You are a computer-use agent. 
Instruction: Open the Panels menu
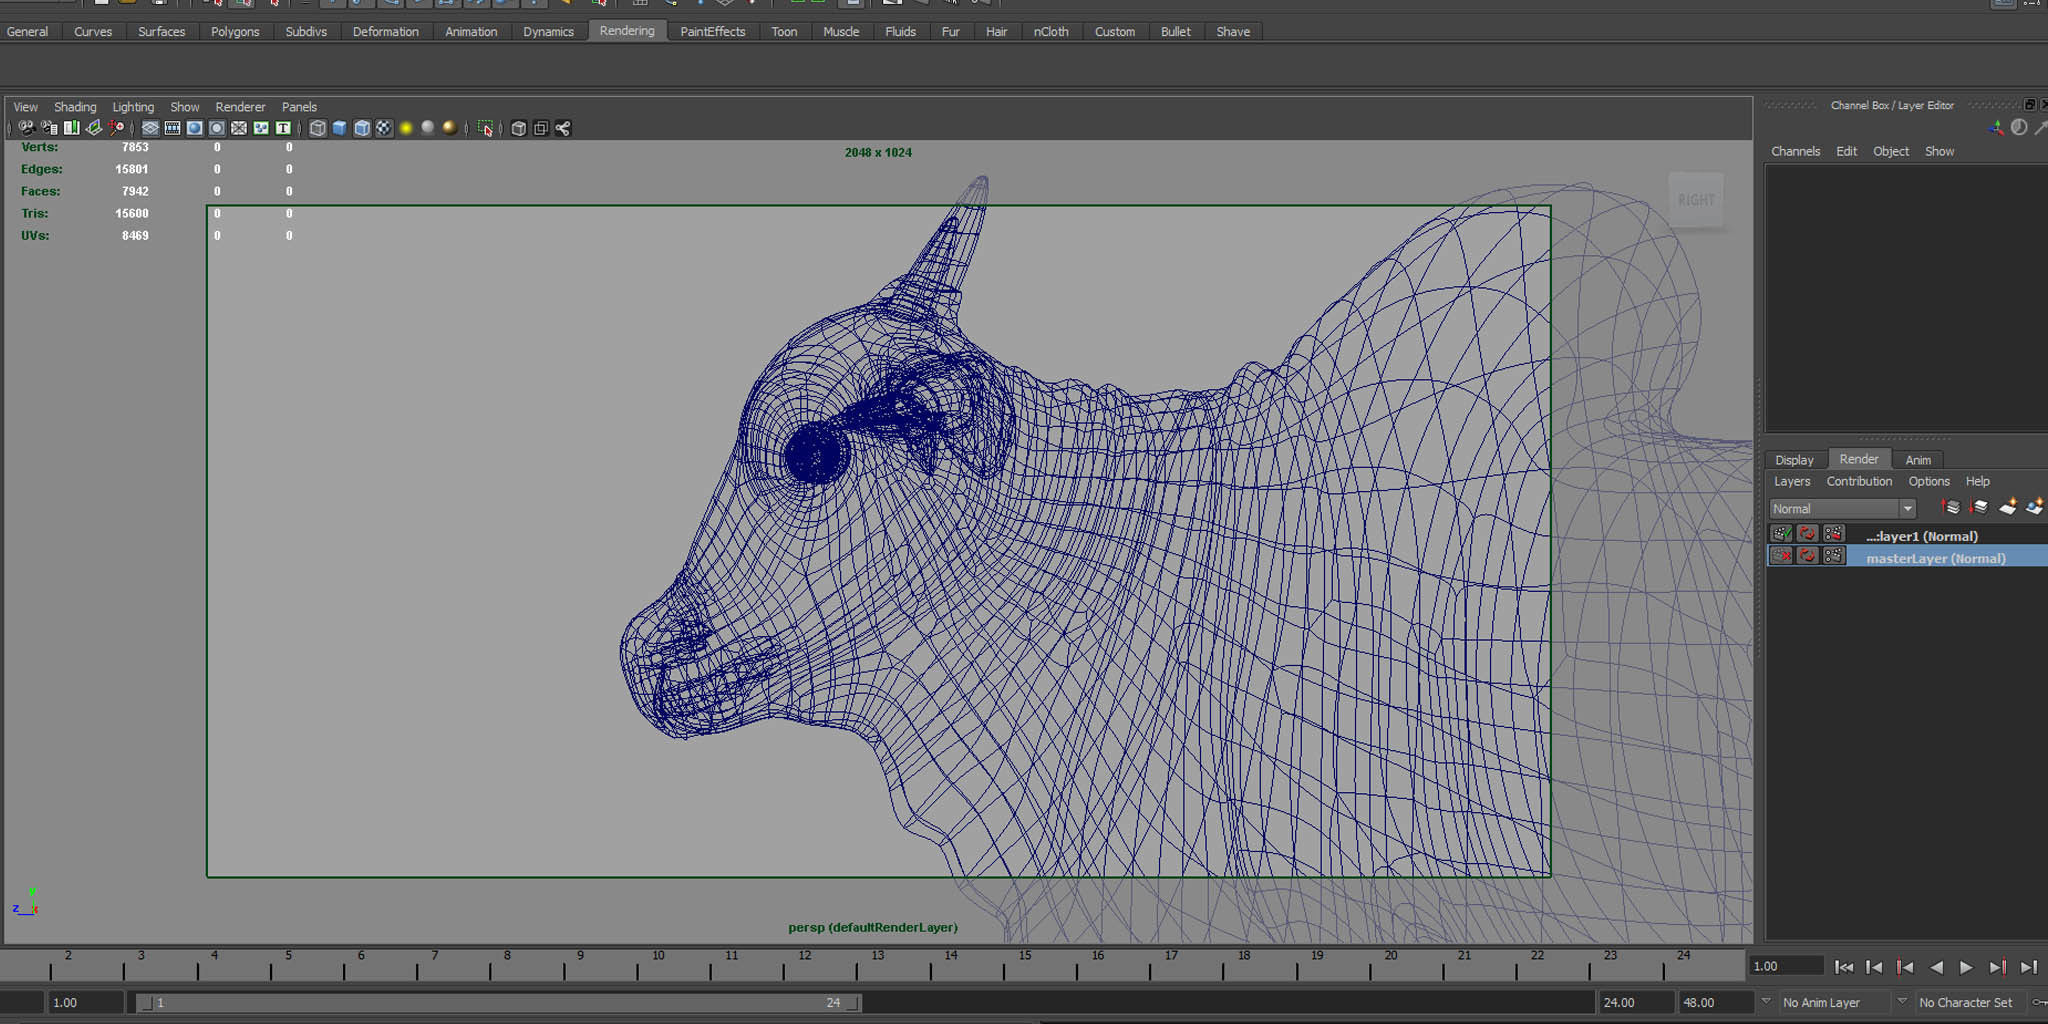pos(299,107)
